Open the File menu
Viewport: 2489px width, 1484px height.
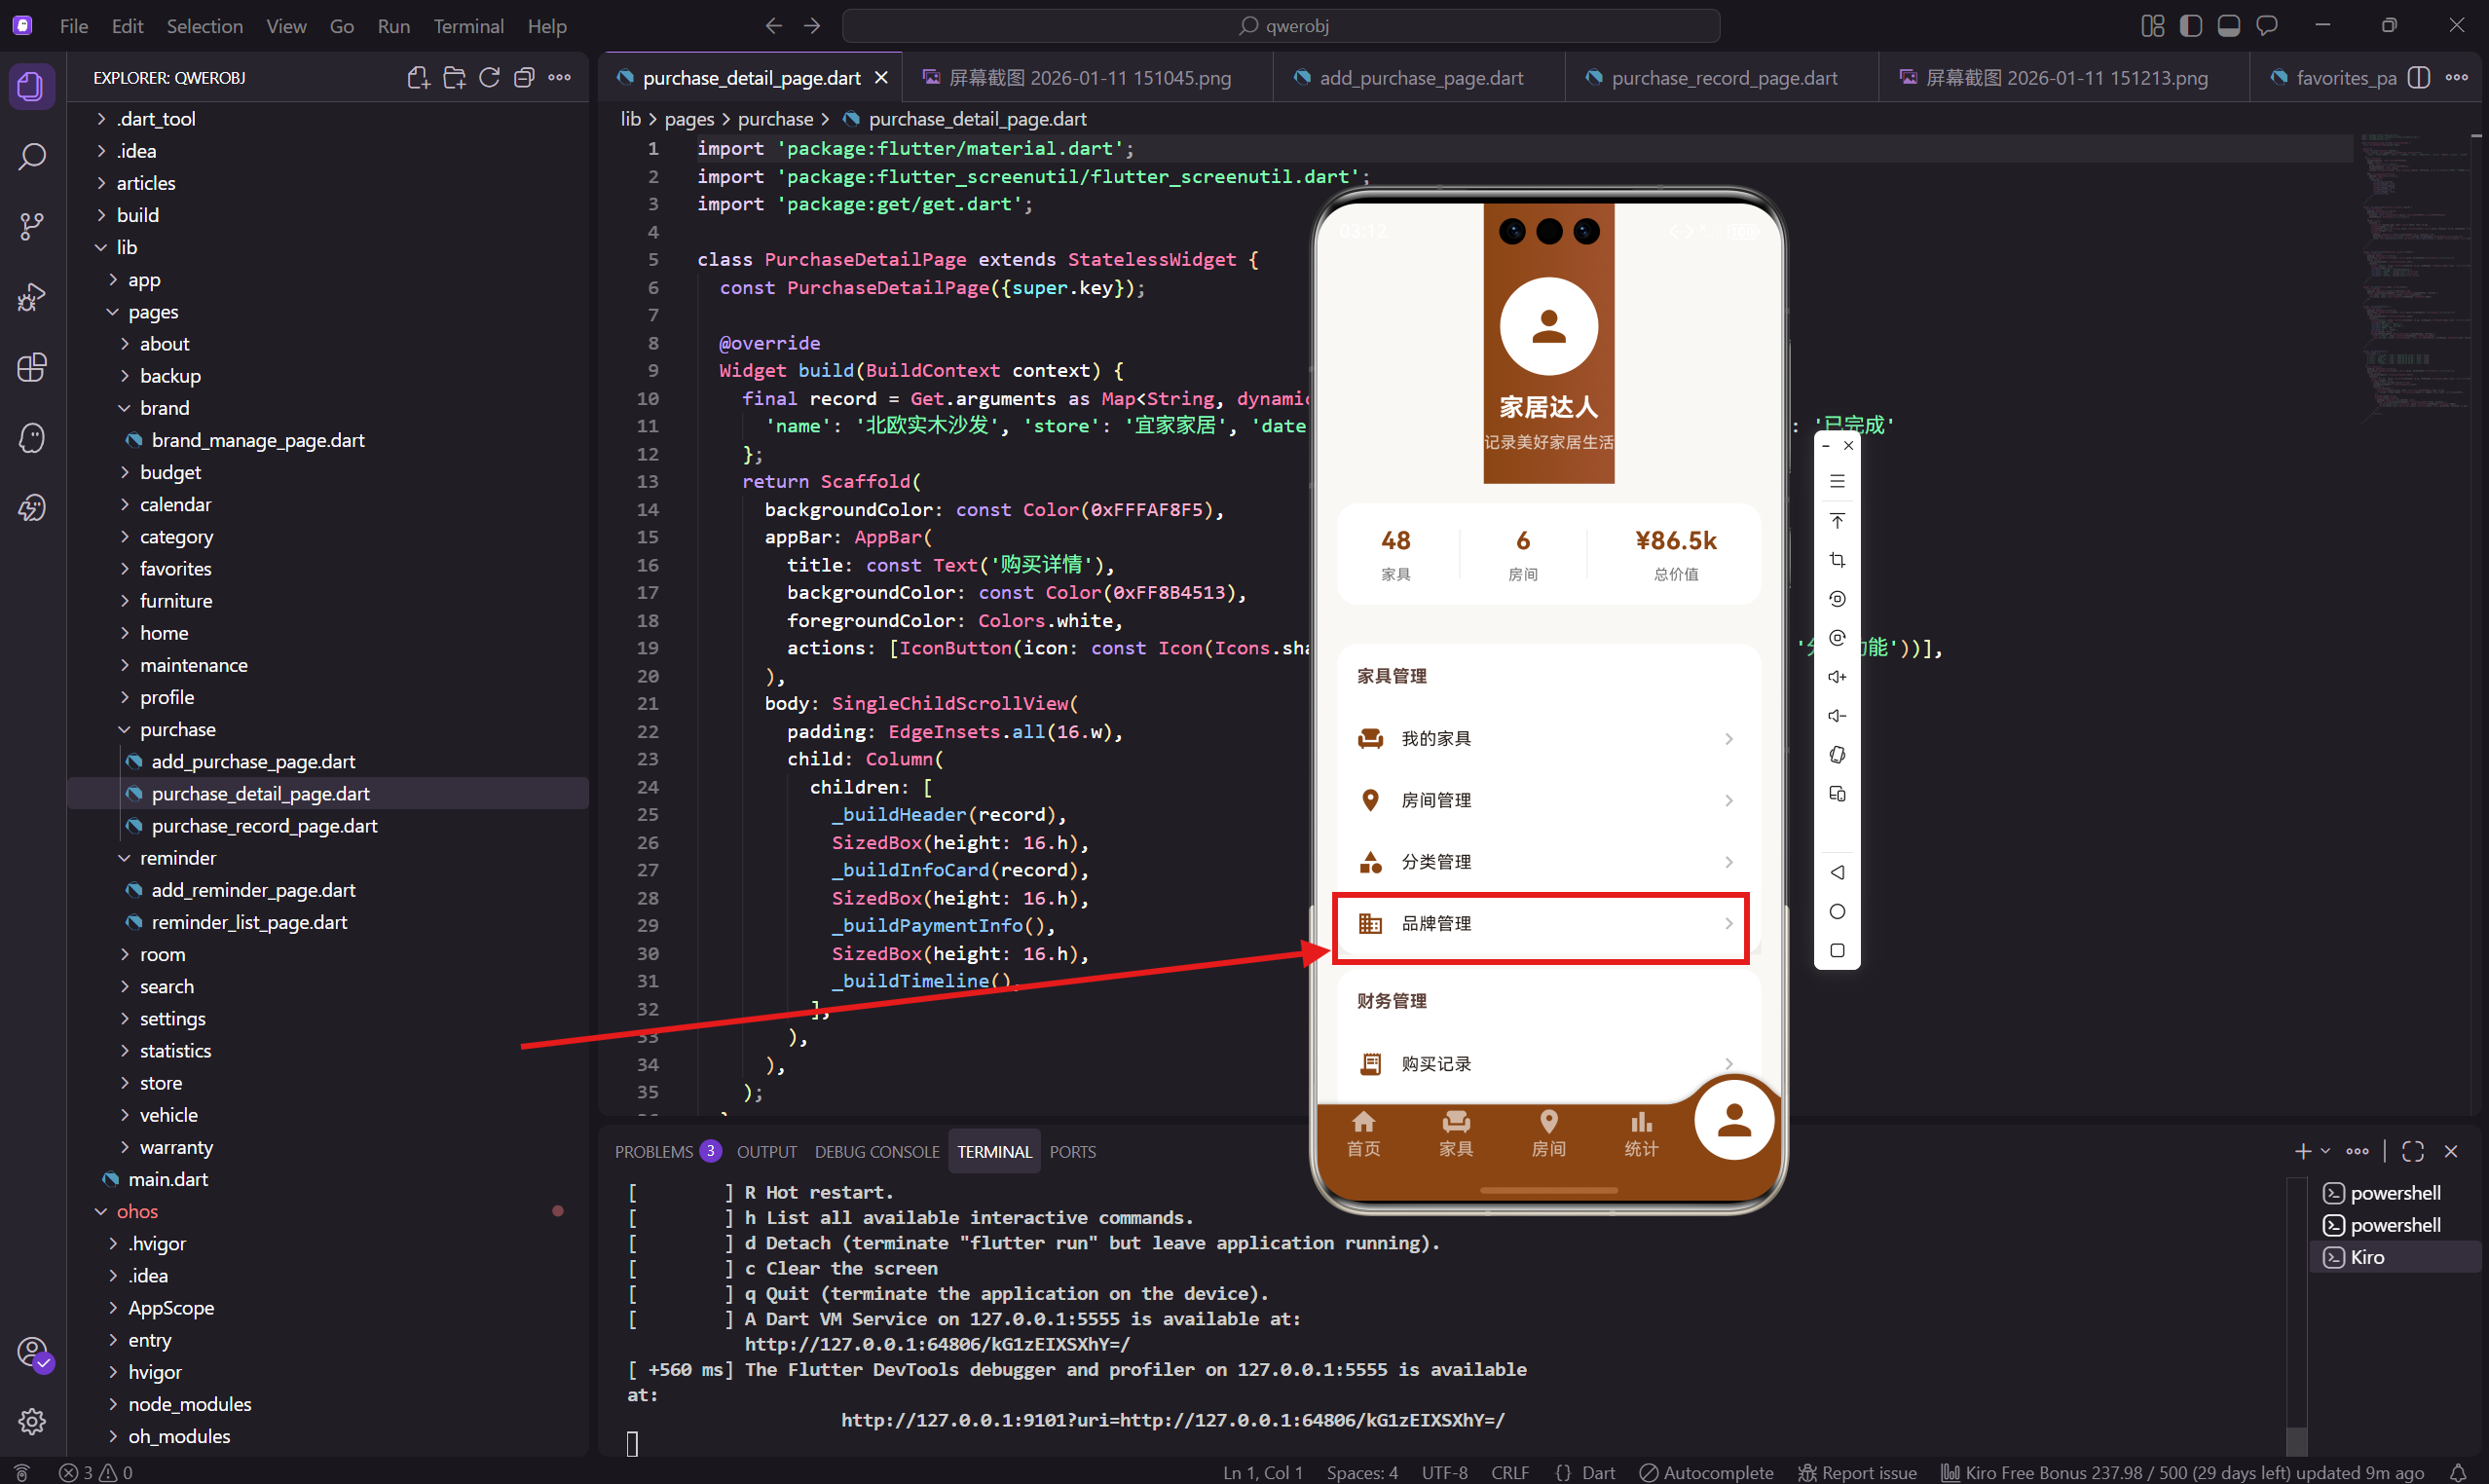pos(74,26)
